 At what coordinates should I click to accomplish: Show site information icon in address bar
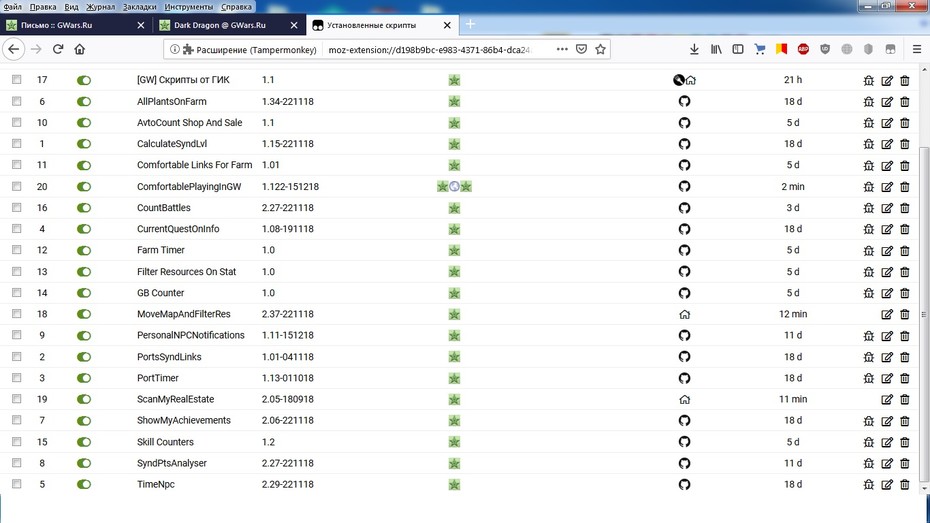[x=174, y=49]
